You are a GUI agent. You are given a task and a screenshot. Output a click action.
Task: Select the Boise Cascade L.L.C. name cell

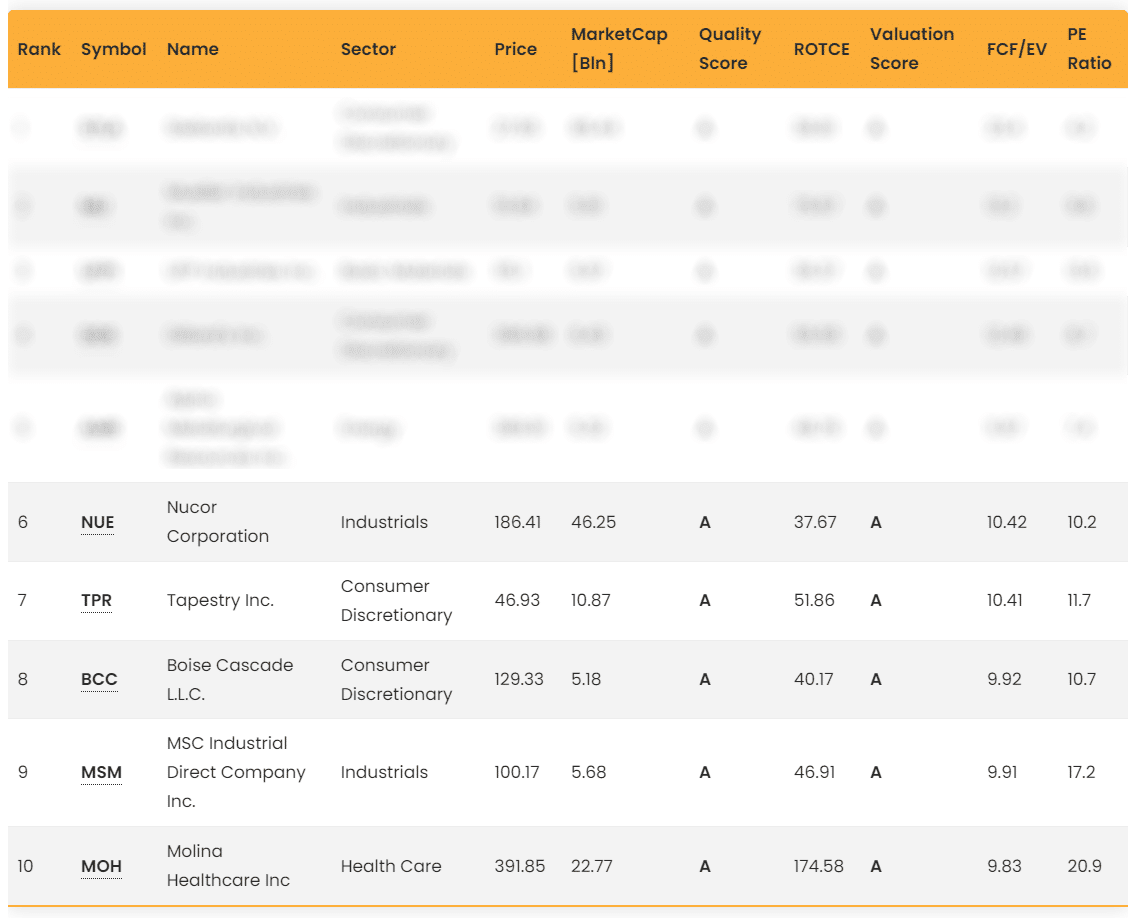coord(230,679)
